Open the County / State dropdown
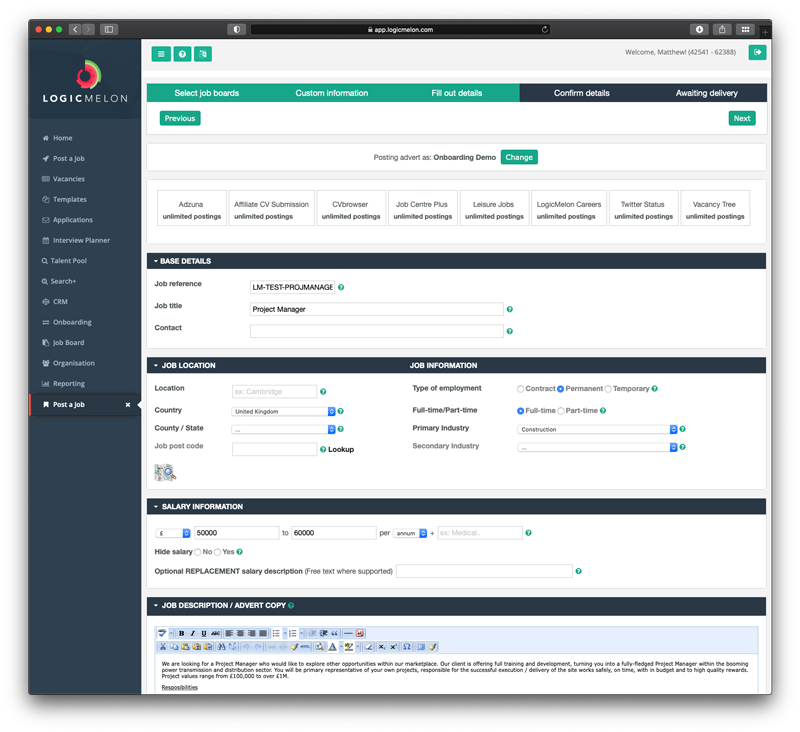 [x=283, y=430]
